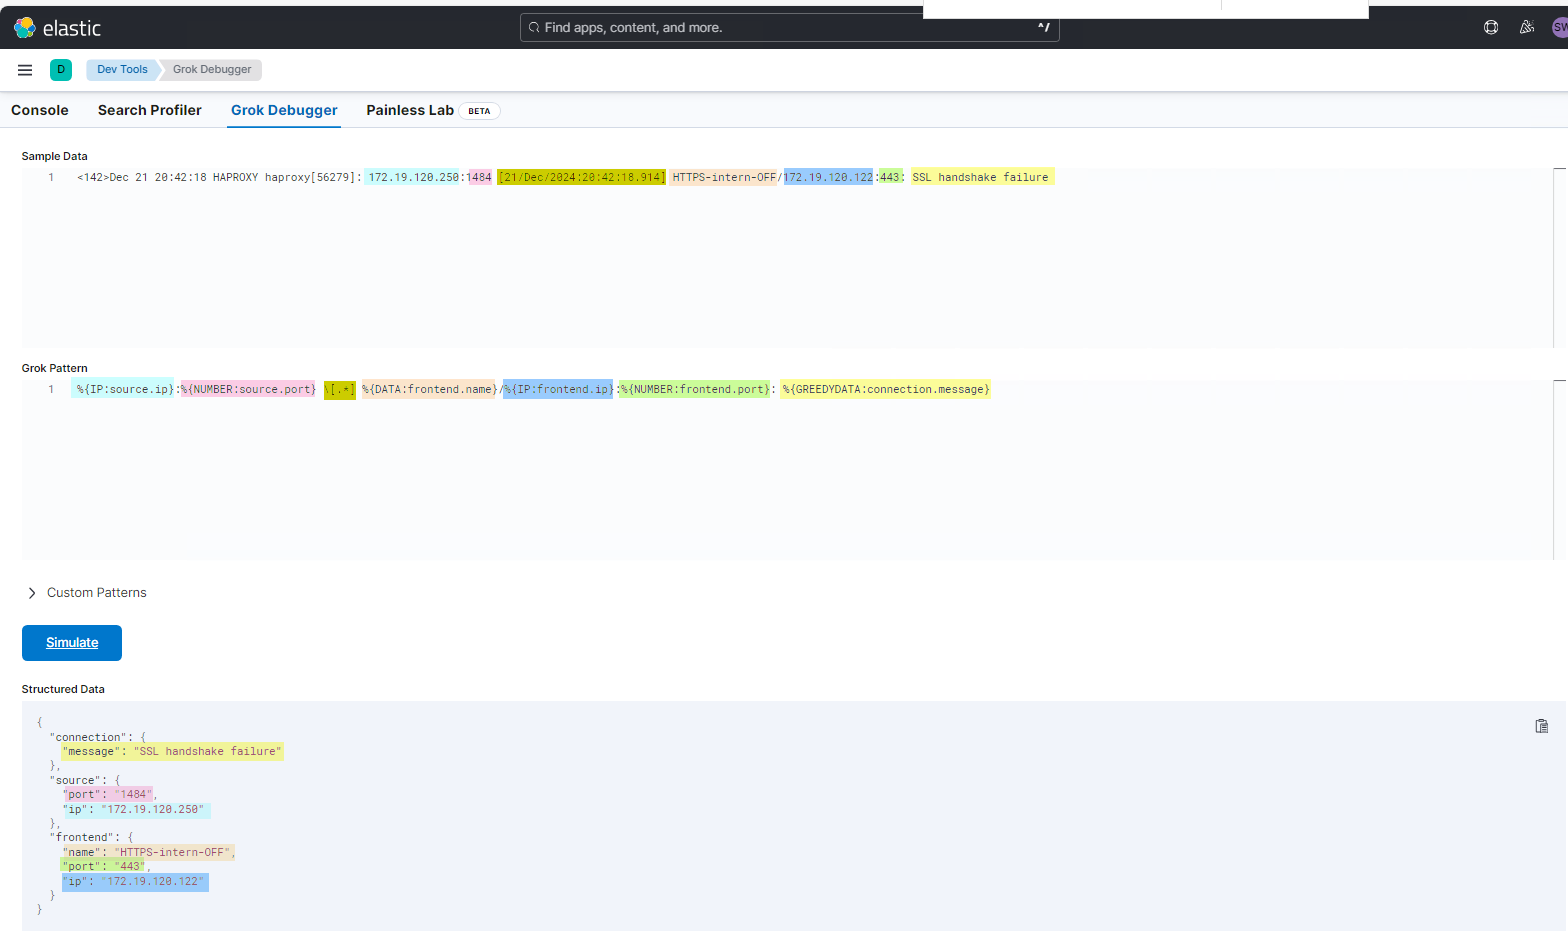
Task: Click the Structured Data label
Action: 63,689
